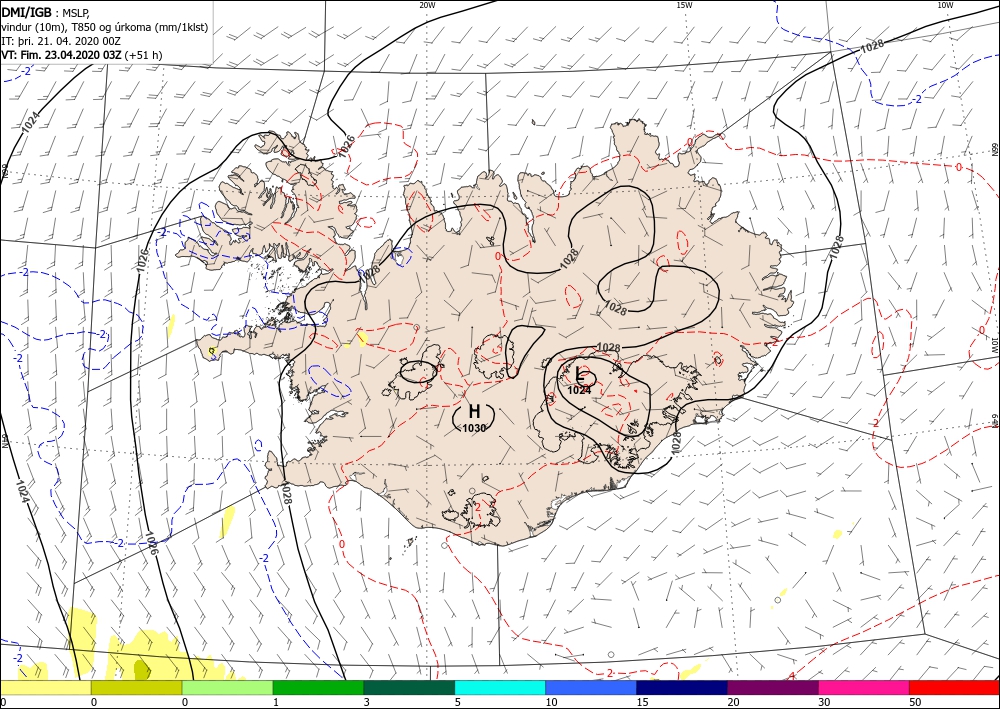
Task: Click the '20W' longitude label
Action: point(427,5)
